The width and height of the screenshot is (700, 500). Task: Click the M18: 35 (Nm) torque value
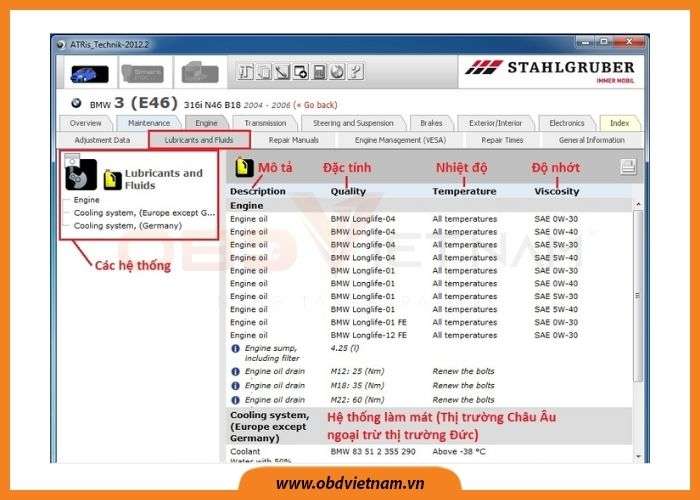(357, 386)
